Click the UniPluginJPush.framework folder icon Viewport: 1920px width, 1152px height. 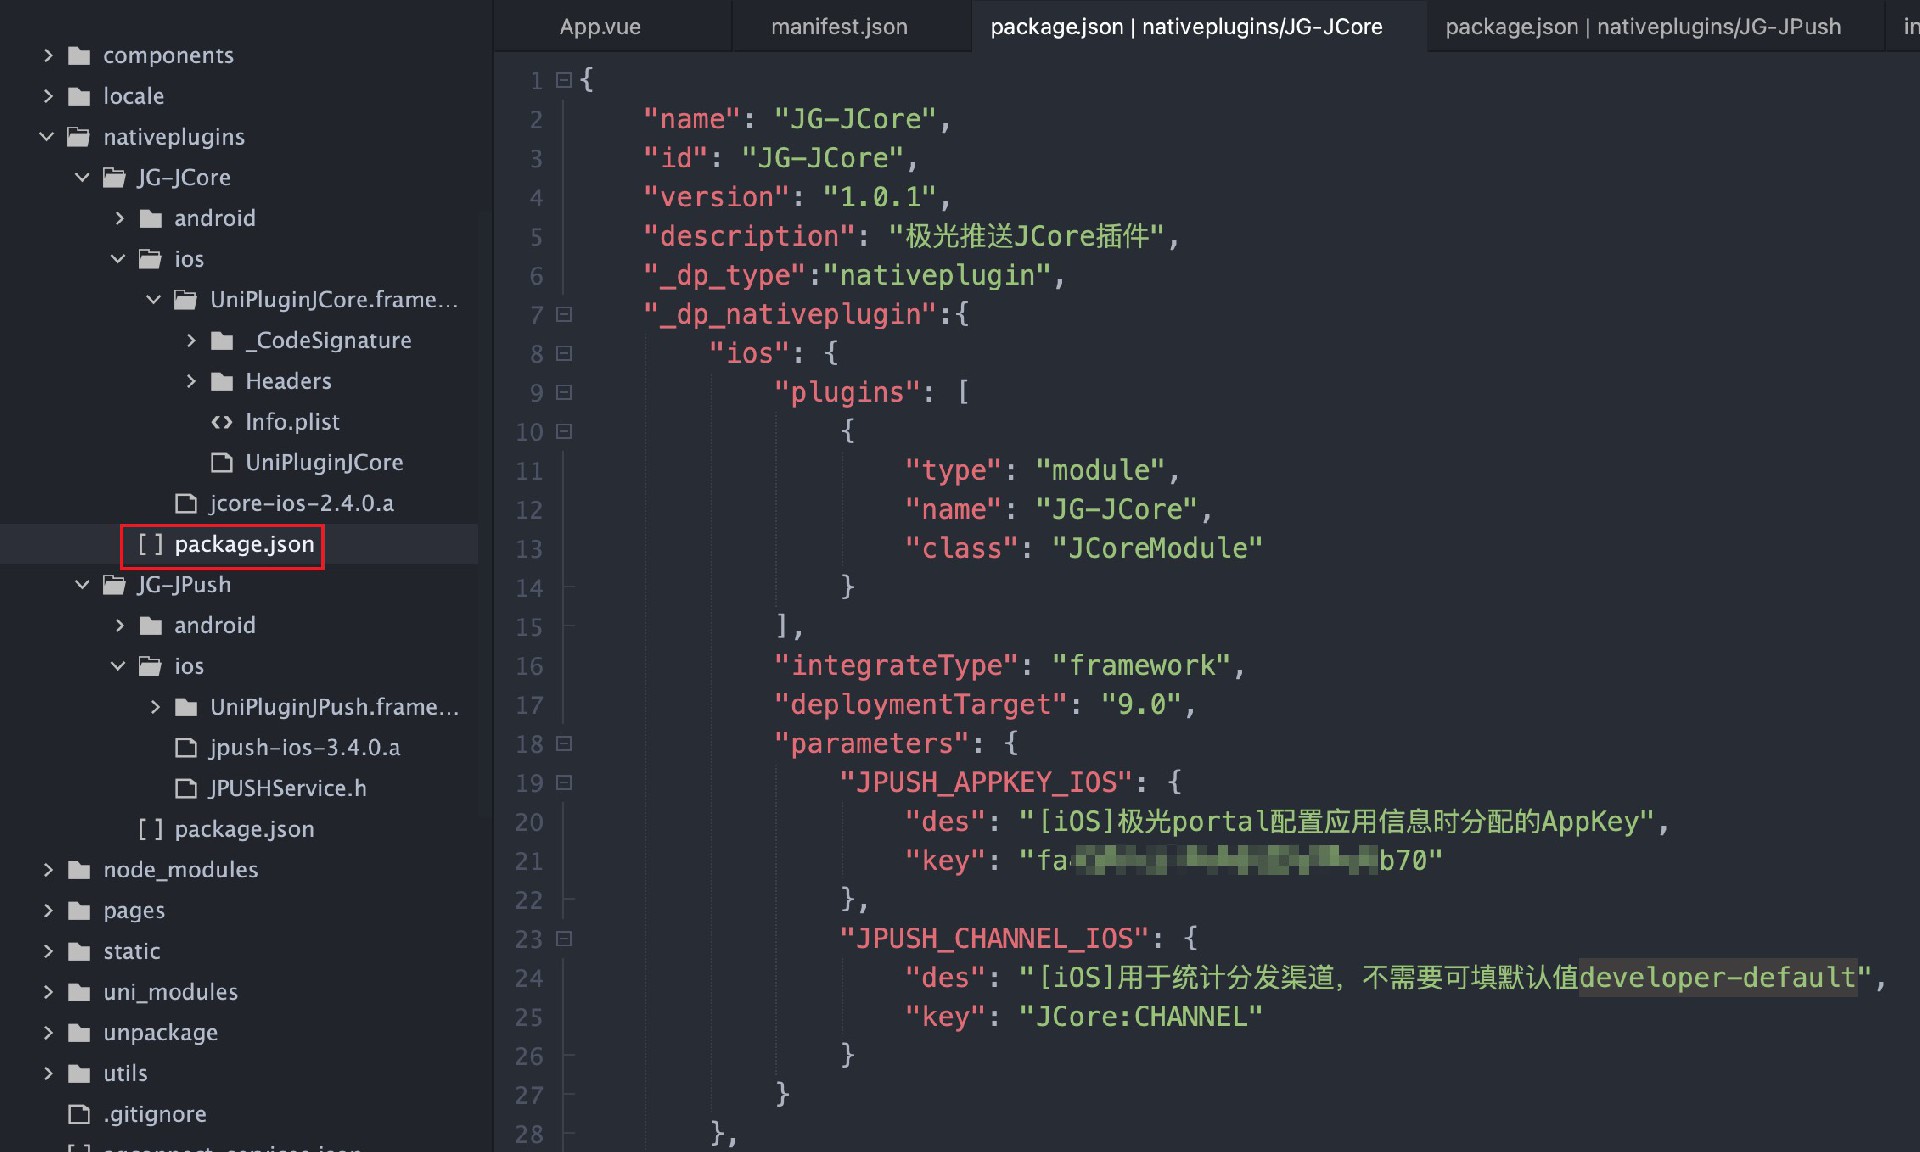pos(186,707)
